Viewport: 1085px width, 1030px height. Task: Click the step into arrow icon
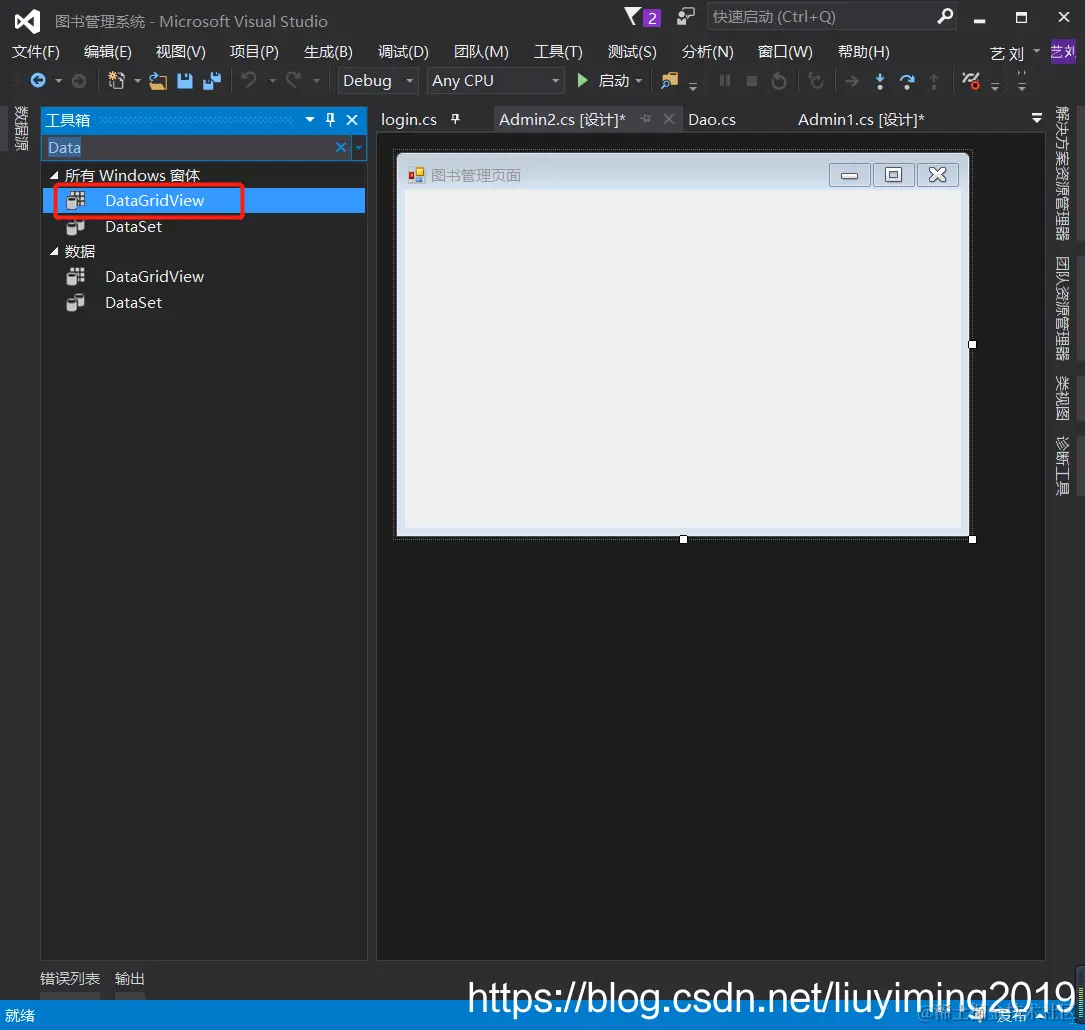pyautogui.click(x=879, y=81)
